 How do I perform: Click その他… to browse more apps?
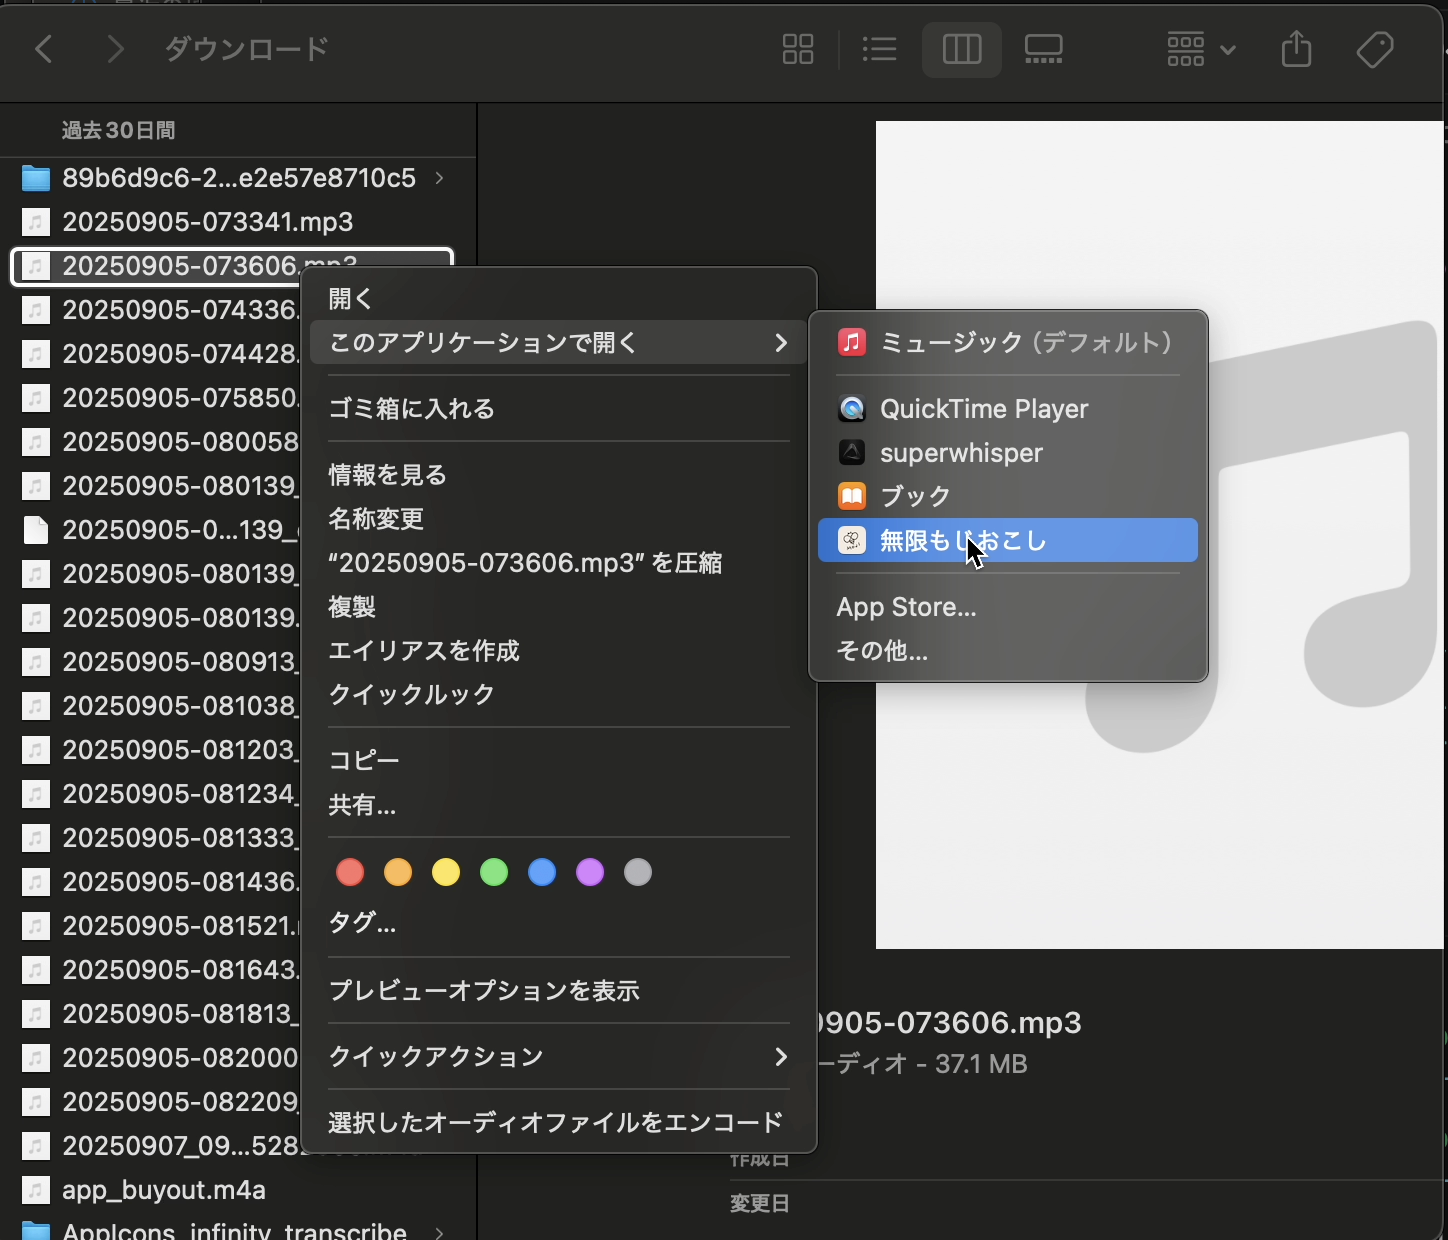881,650
